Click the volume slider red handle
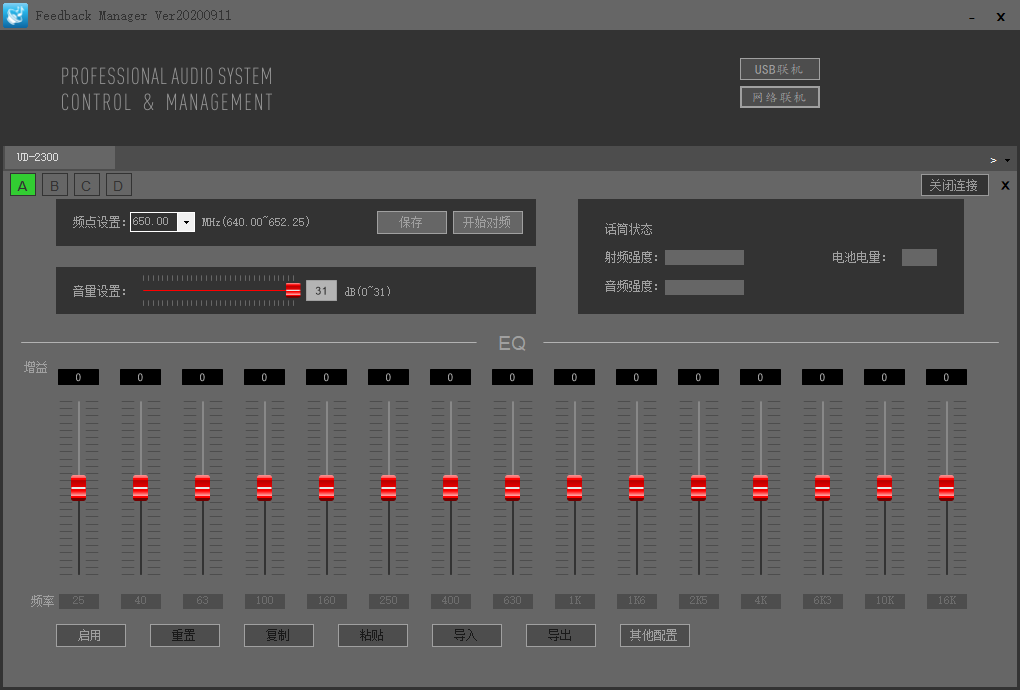The height and width of the screenshot is (690, 1020). [x=293, y=290]
